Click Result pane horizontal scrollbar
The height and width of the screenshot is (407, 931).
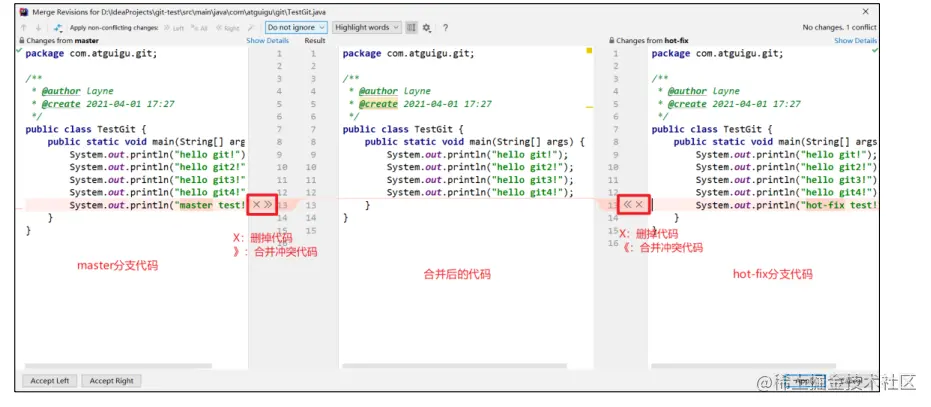pos(454,366)
